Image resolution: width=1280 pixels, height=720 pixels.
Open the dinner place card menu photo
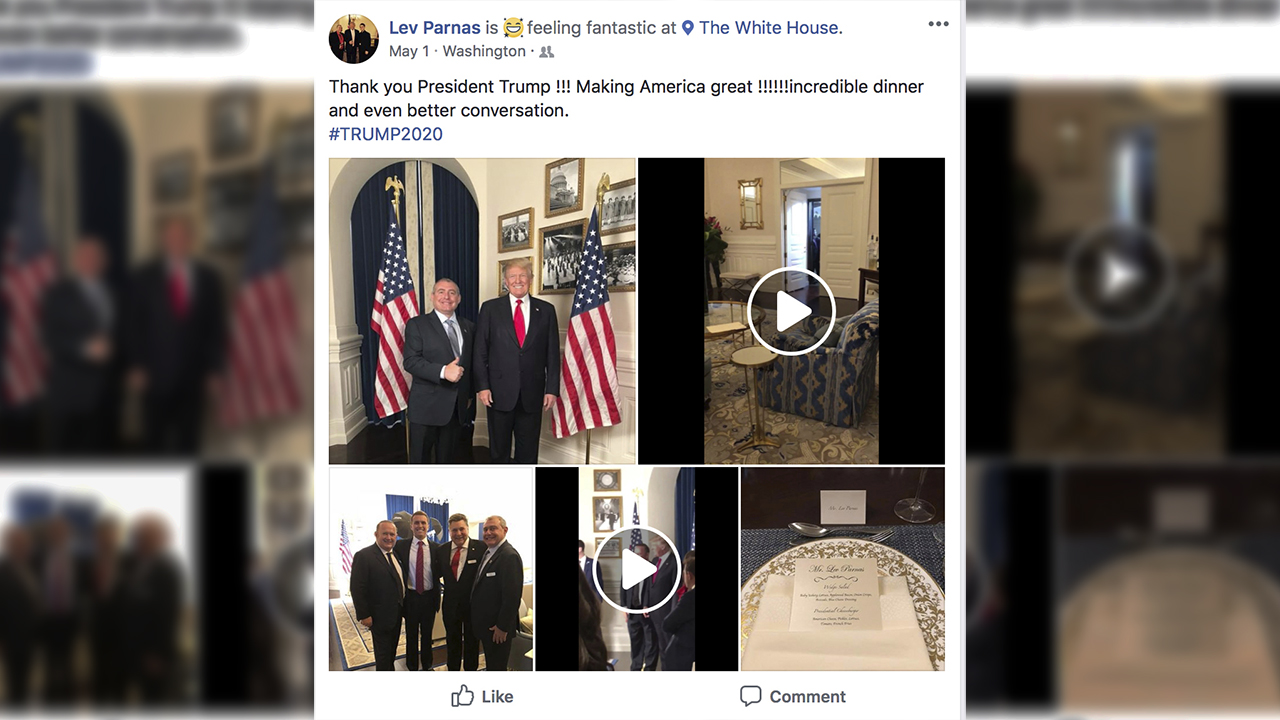coord(843,569)
